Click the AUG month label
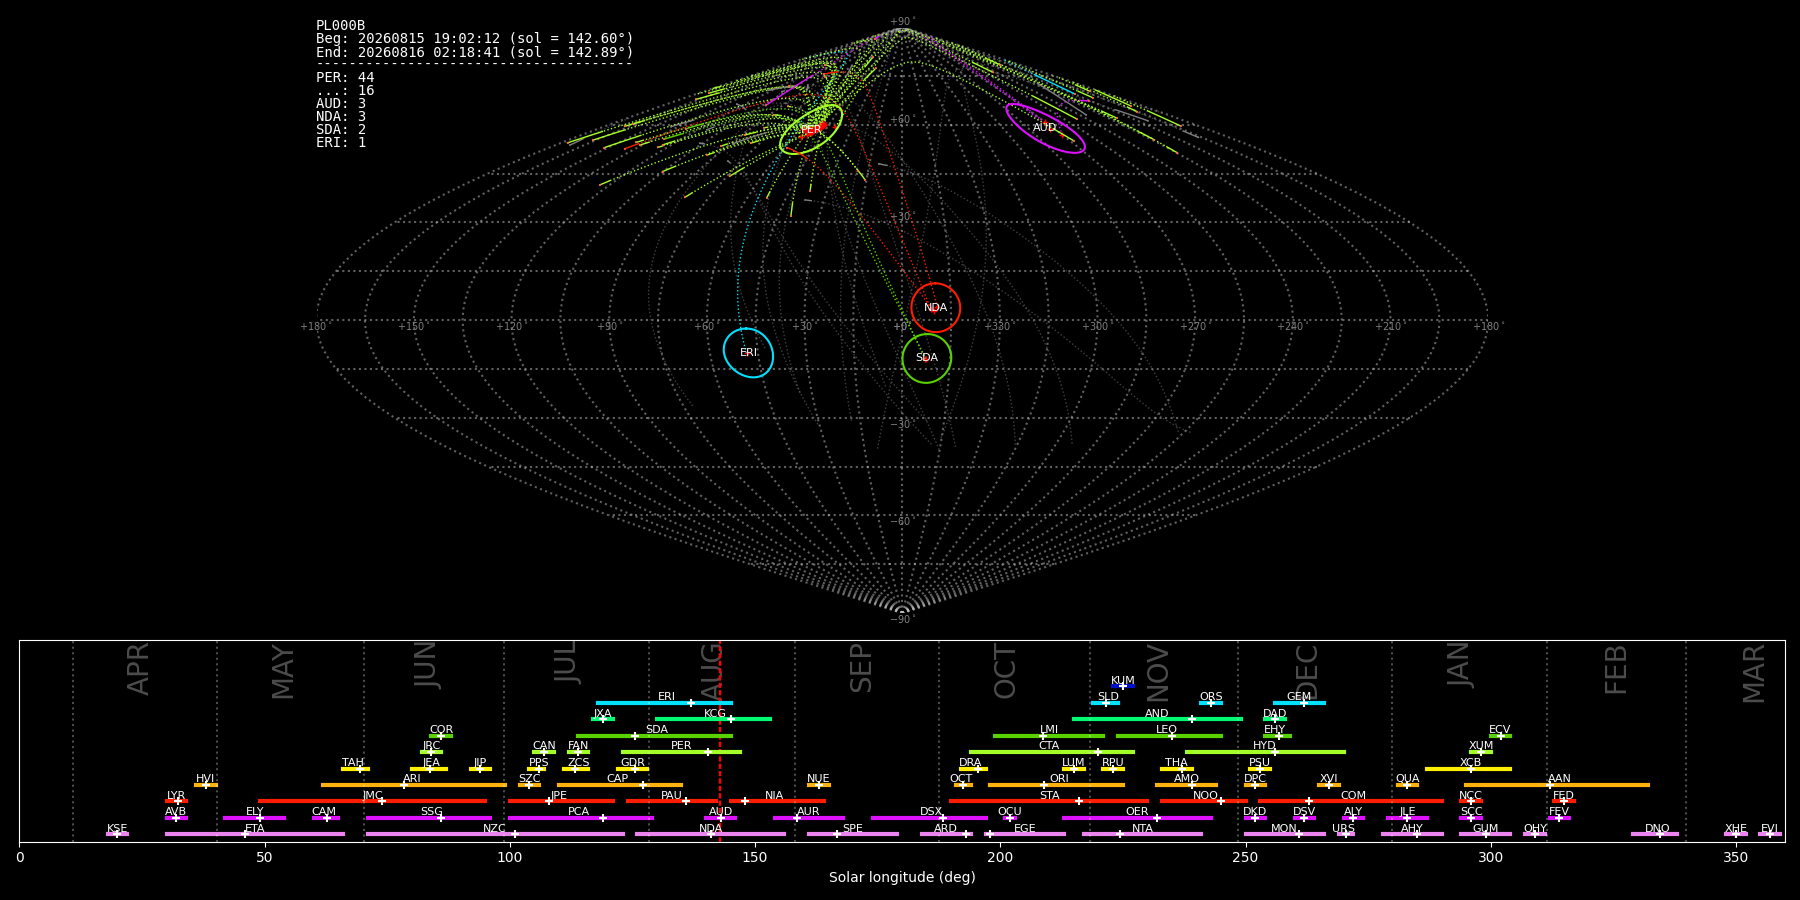1800x900 pixels. 712,669
